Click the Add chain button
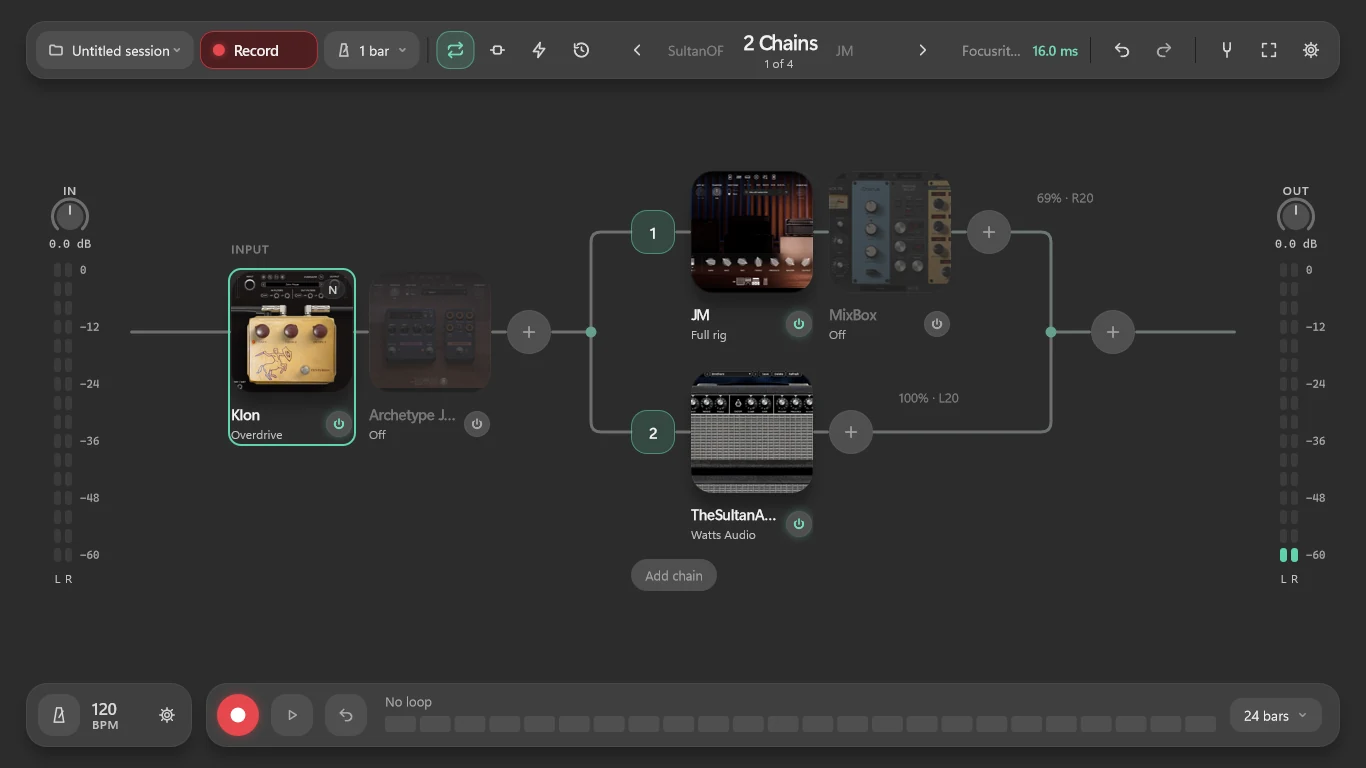 674,575
